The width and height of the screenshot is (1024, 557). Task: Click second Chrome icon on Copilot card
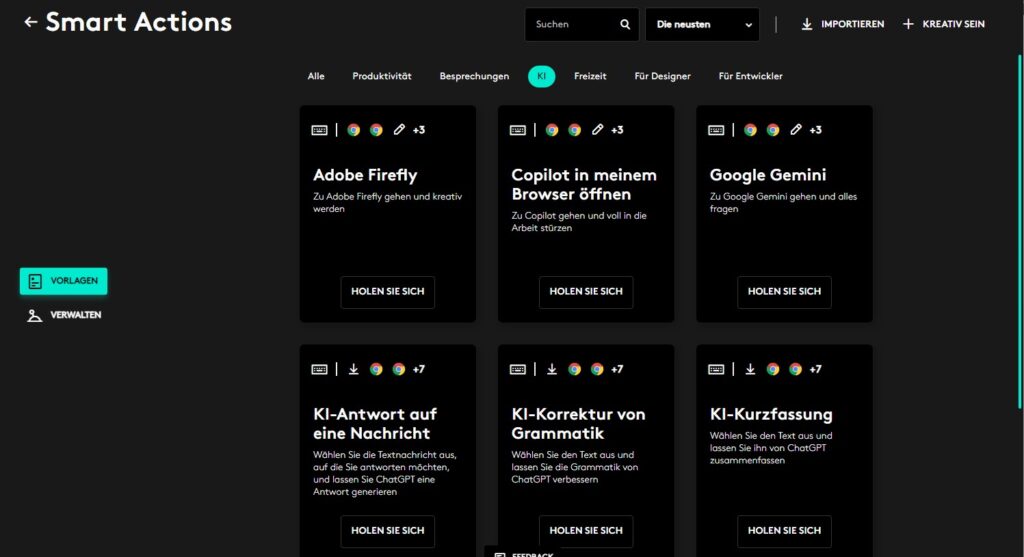pos(575,130)
